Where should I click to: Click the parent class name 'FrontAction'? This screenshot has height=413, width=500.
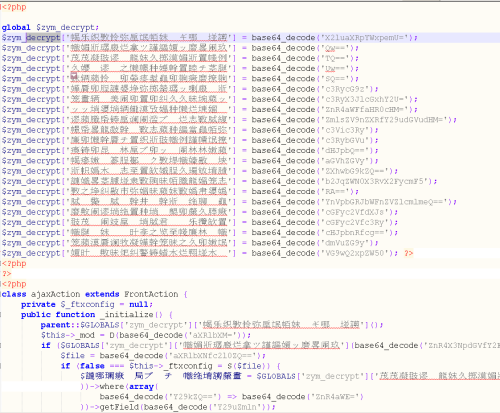coord(151,294)
